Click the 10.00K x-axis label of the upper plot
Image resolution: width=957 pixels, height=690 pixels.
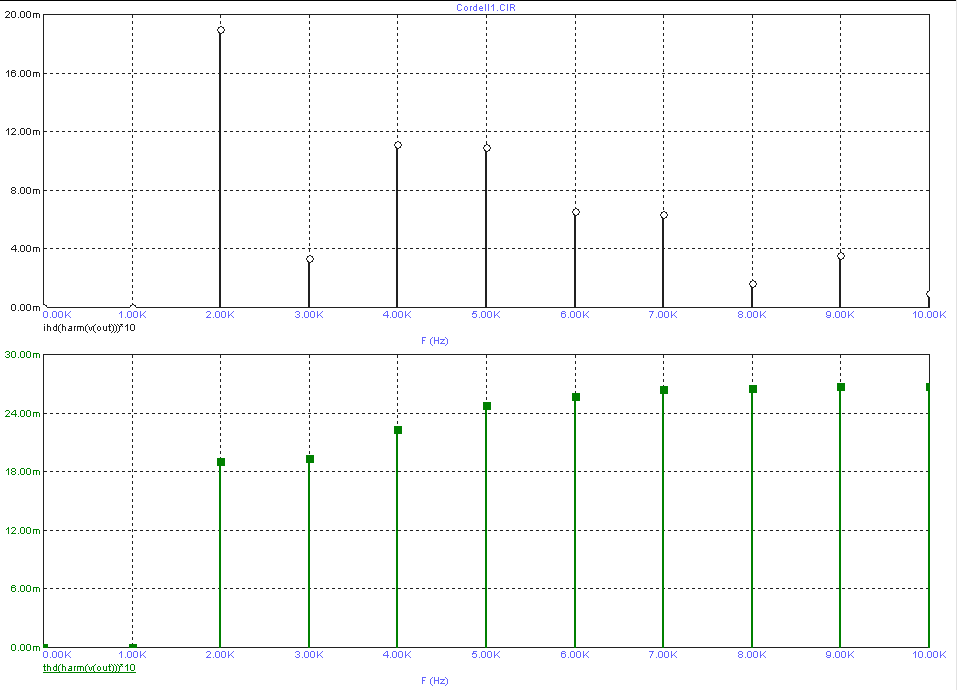pos(929,315)
